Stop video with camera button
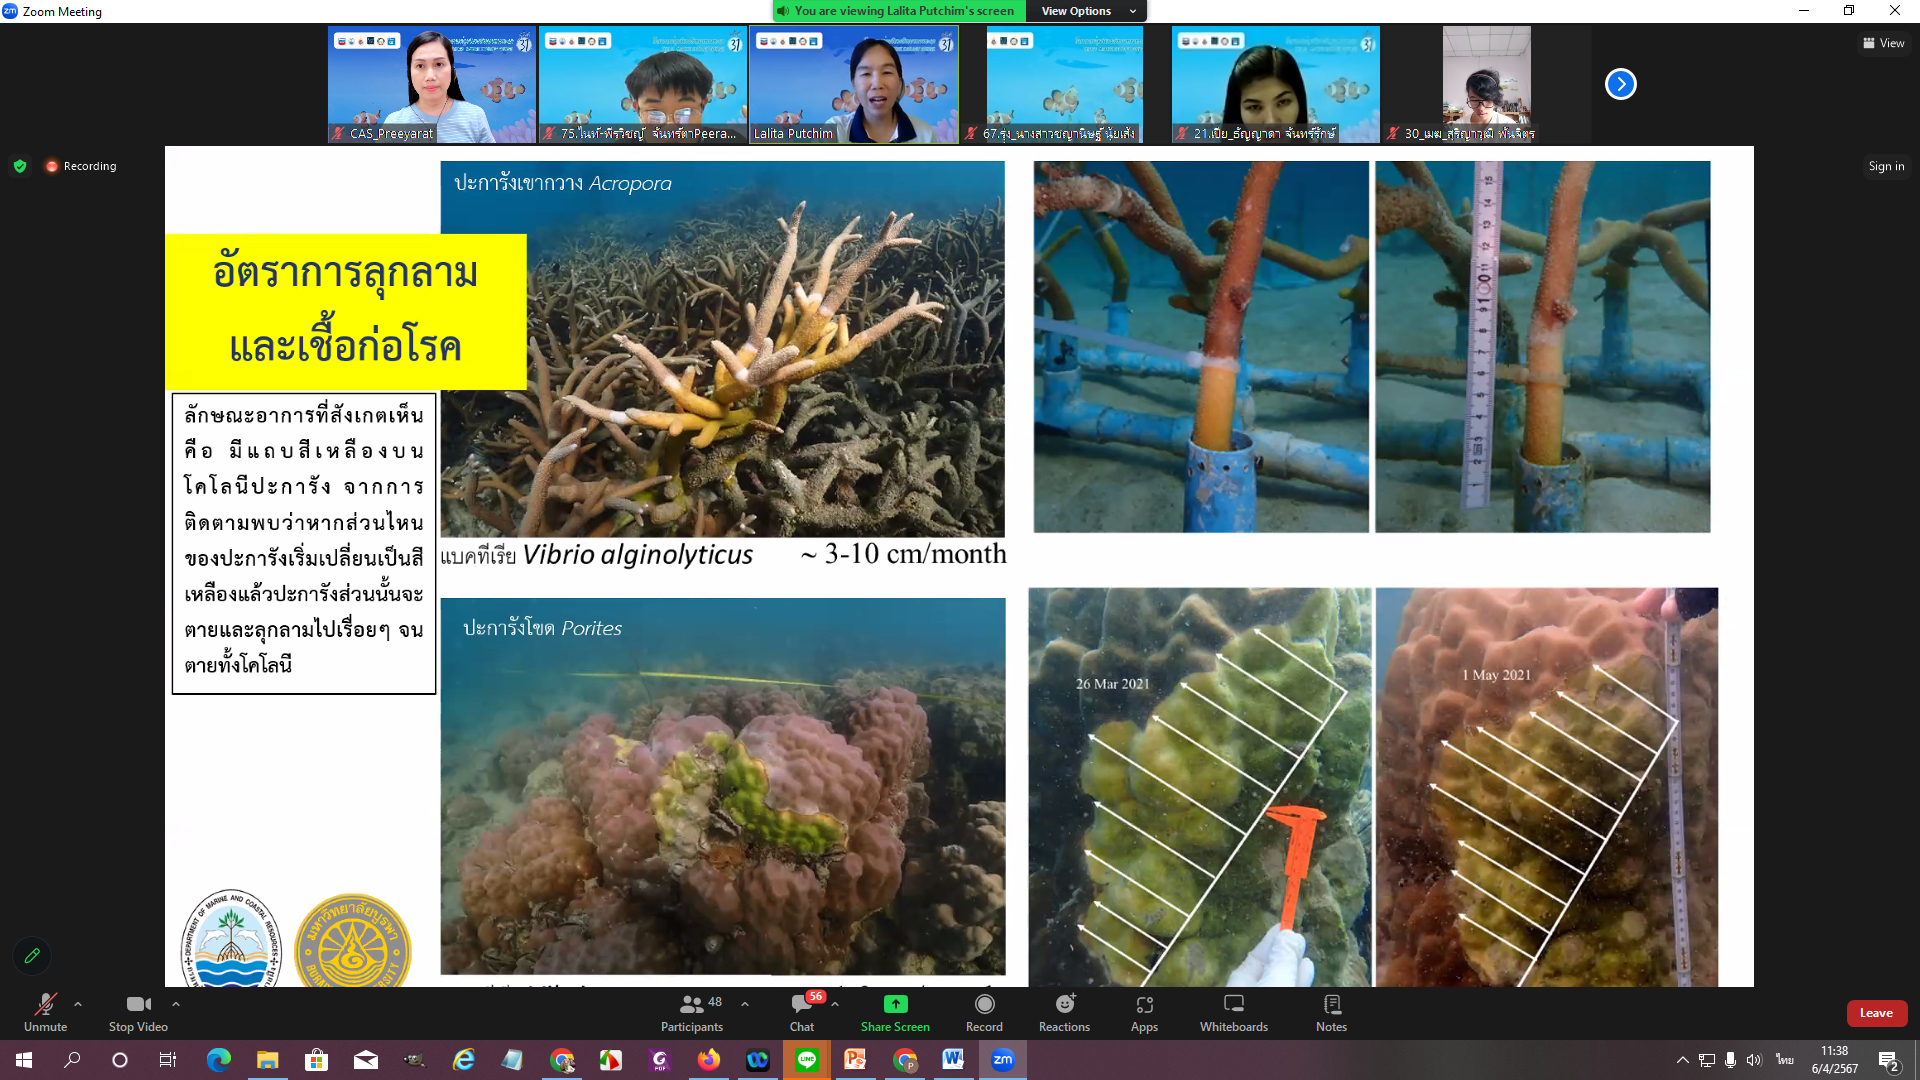 tap(138, 1011)
